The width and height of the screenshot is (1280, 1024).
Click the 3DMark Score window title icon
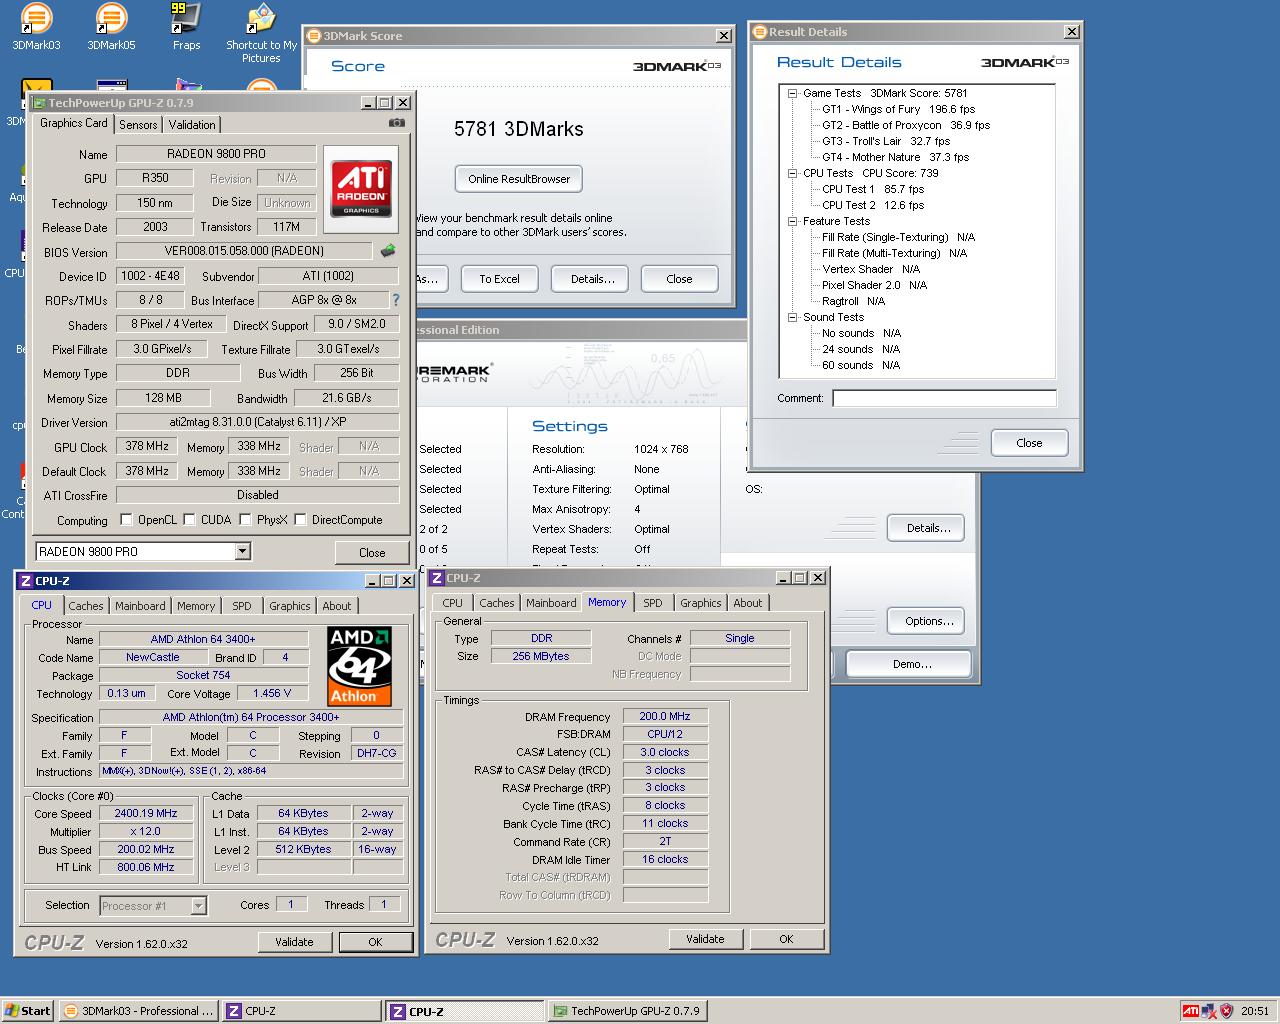(314, 36)
